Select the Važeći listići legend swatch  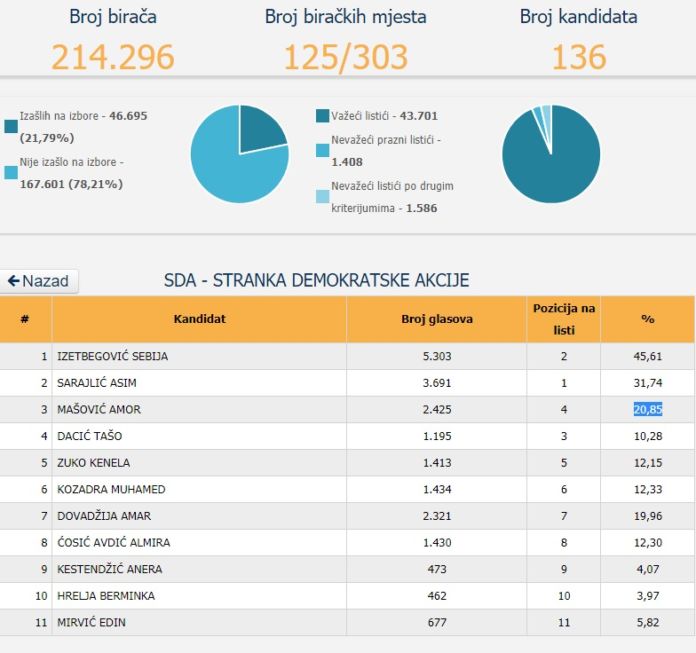[x=323, y=116]
